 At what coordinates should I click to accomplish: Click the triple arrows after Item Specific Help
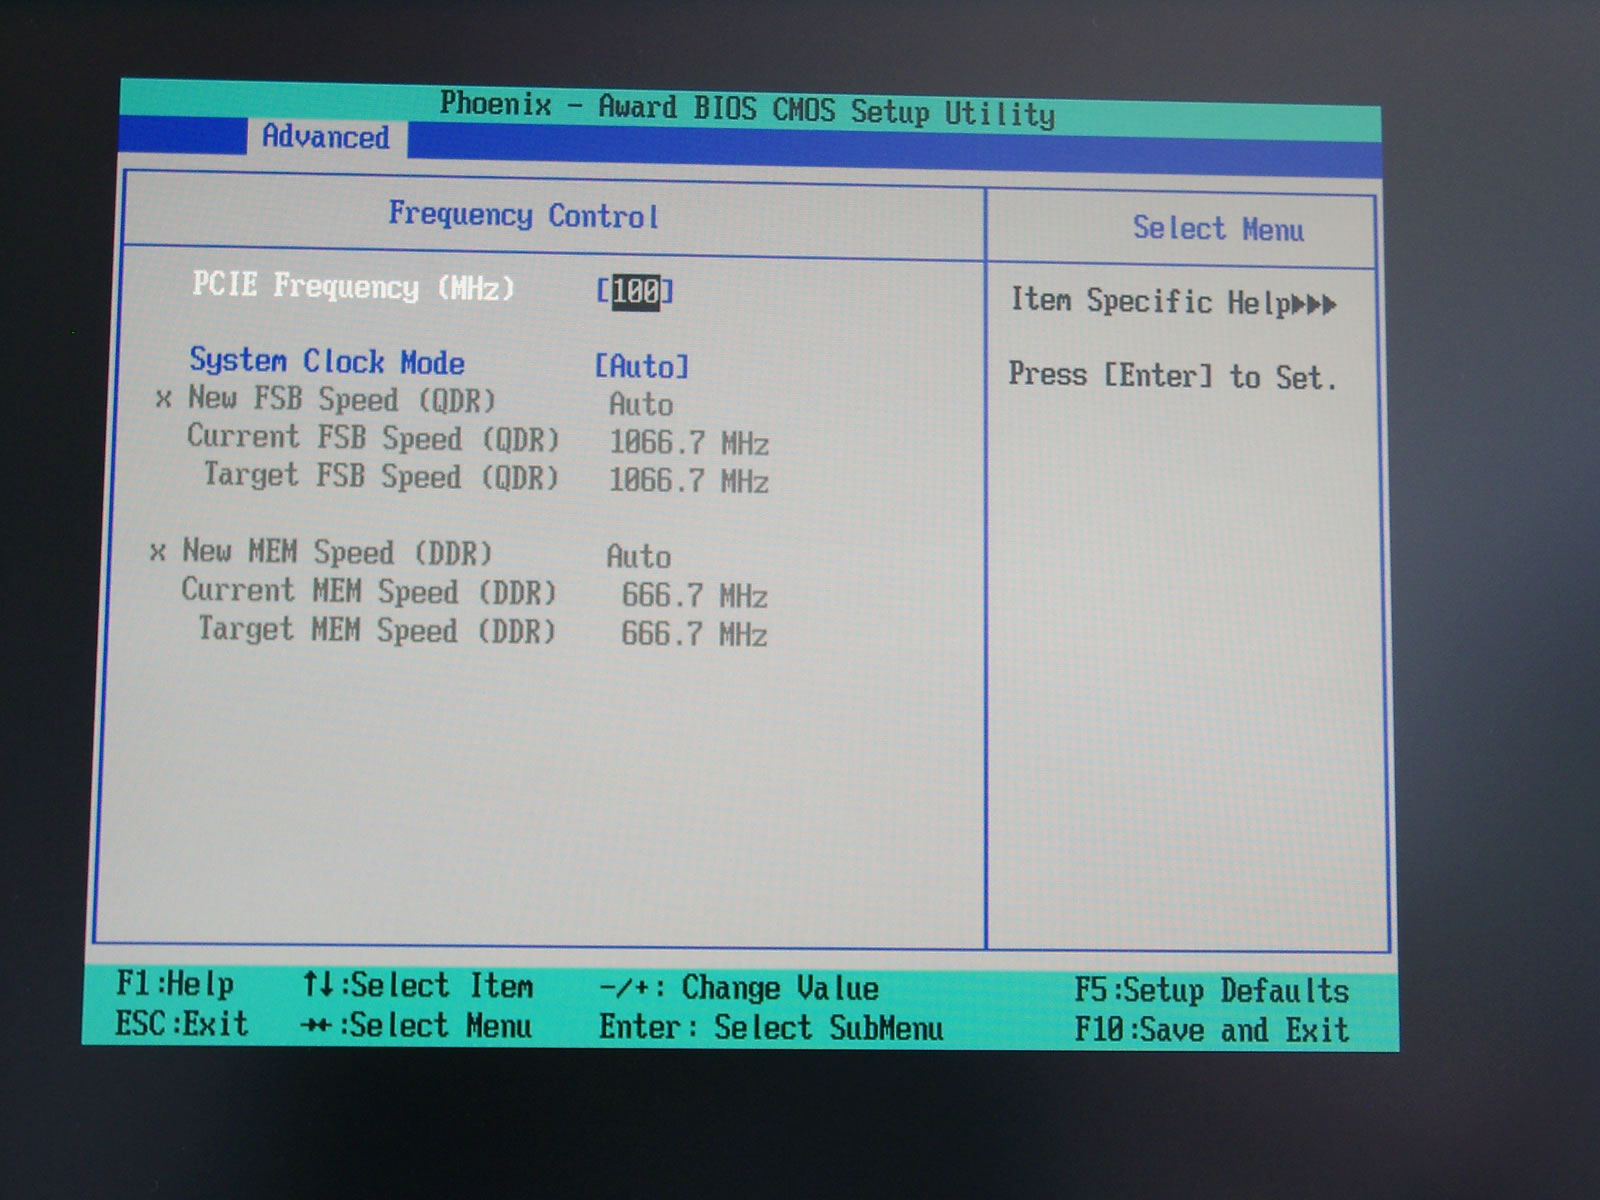click(x=1315, y=304)
